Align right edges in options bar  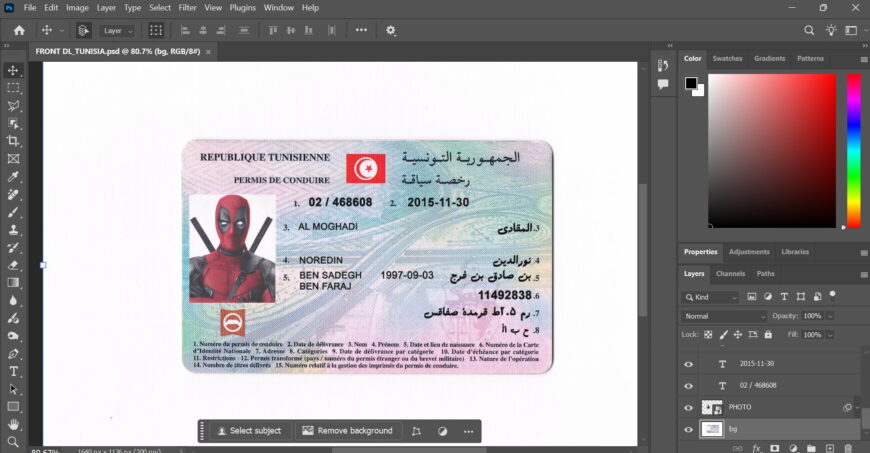(x=221, y=31)
